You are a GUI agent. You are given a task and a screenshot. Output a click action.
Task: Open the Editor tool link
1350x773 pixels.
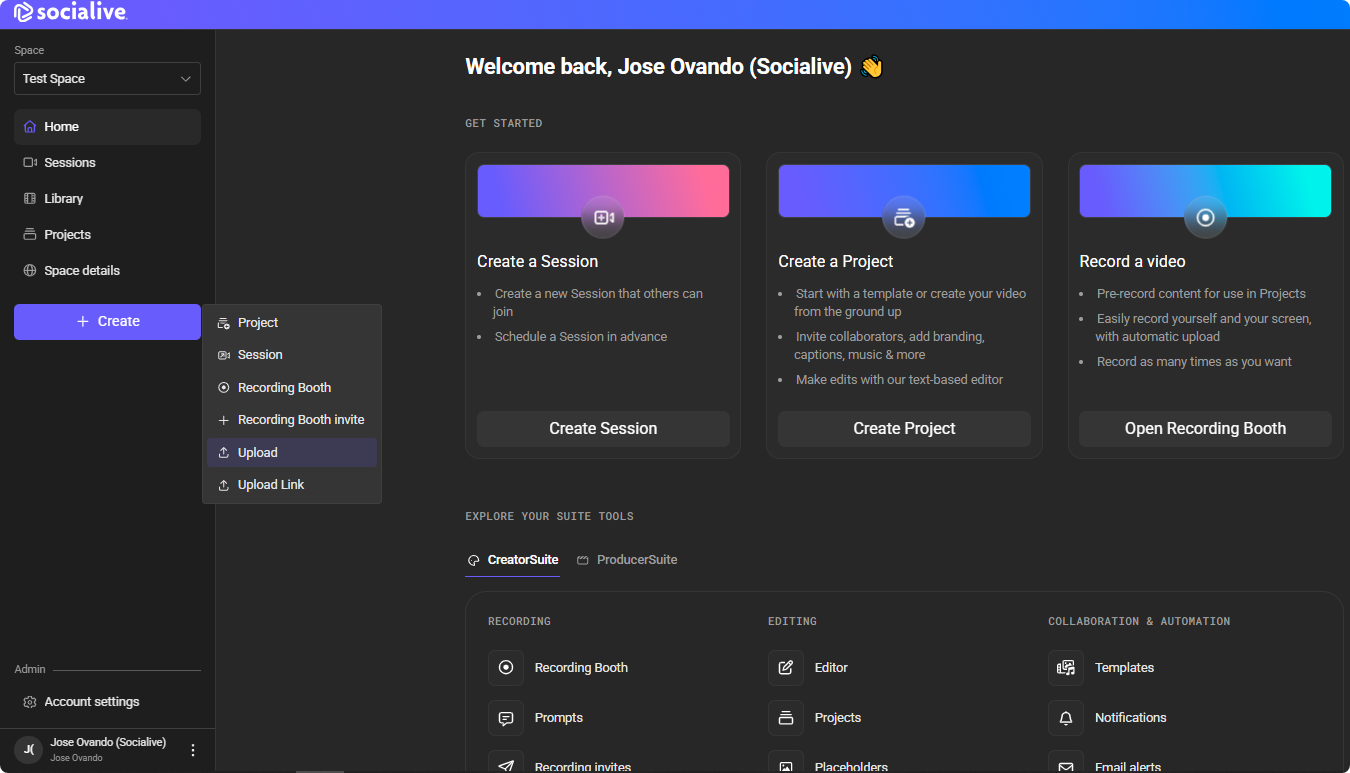(x=831, y=668)
